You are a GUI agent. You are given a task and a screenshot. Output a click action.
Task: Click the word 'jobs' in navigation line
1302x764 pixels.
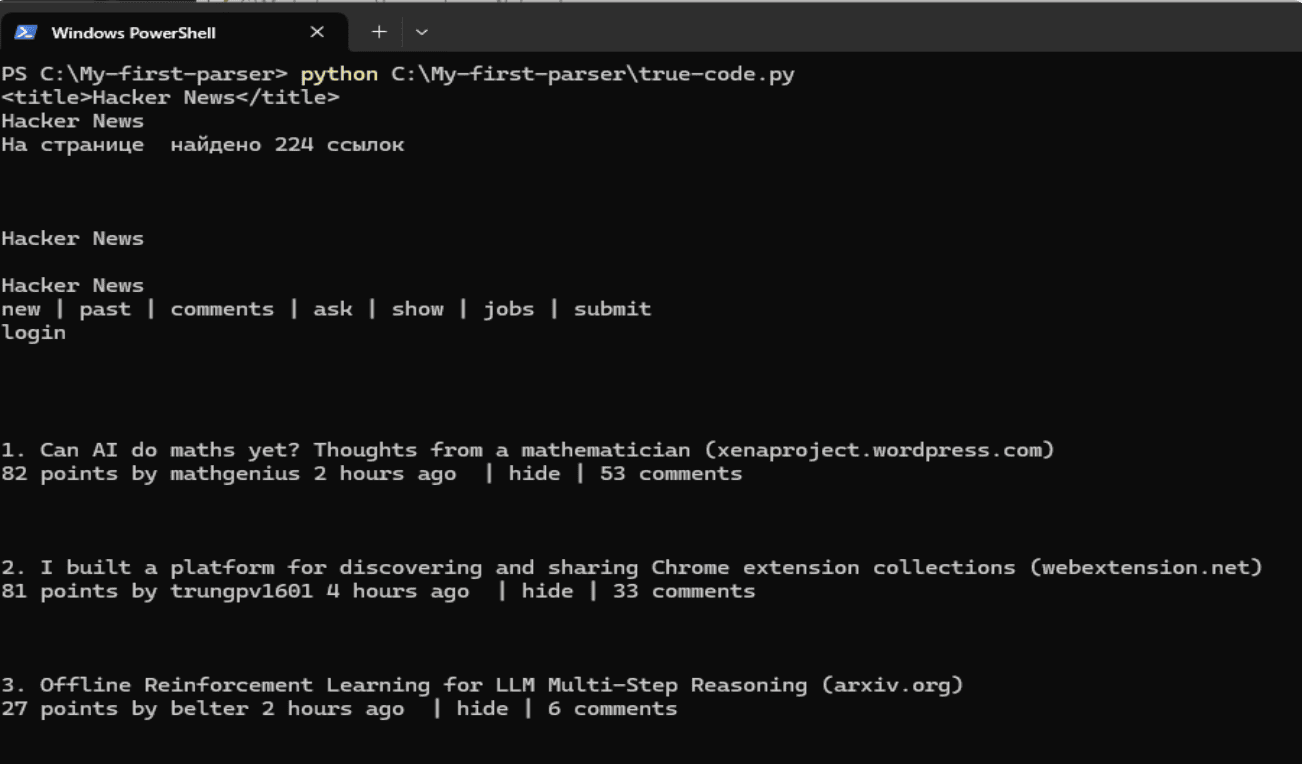(x=509, y=309)
